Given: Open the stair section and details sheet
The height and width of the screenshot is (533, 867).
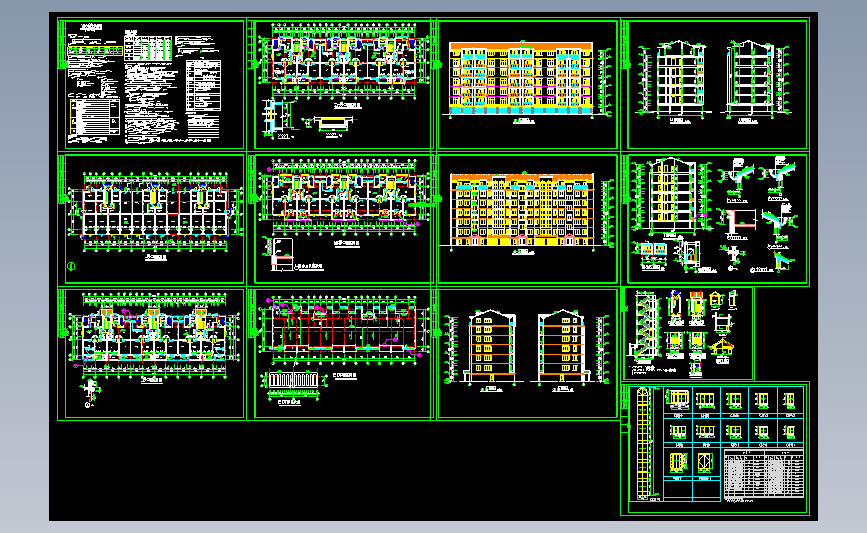Looking at the screenshot, I should point(687,333).
